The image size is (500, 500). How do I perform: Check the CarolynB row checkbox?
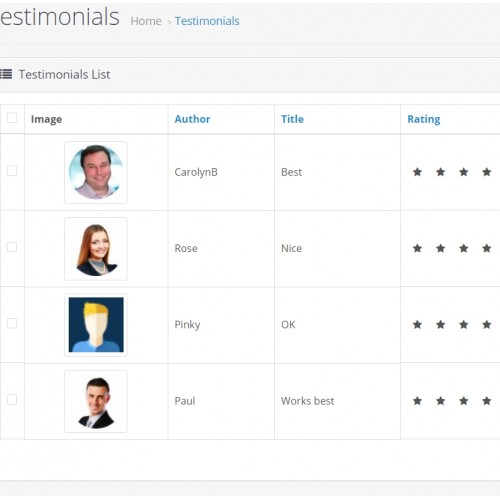click(x=12, y=171)
